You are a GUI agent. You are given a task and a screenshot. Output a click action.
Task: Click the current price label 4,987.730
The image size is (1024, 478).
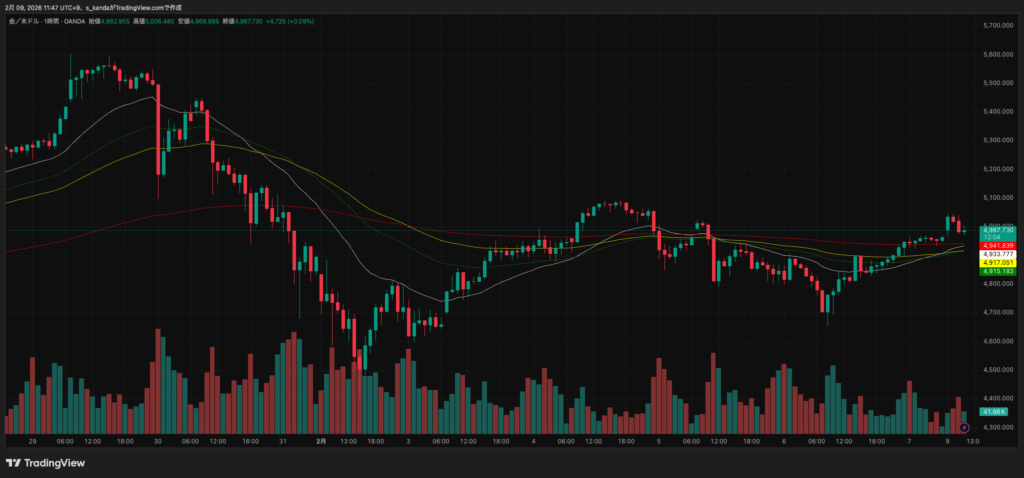998,230
